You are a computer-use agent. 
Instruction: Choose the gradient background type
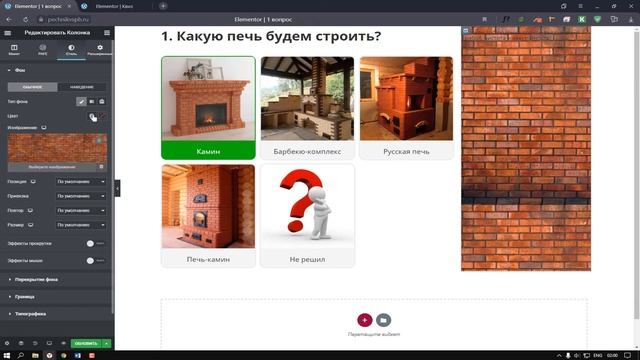pyautogui.click(x=91, y=102)
